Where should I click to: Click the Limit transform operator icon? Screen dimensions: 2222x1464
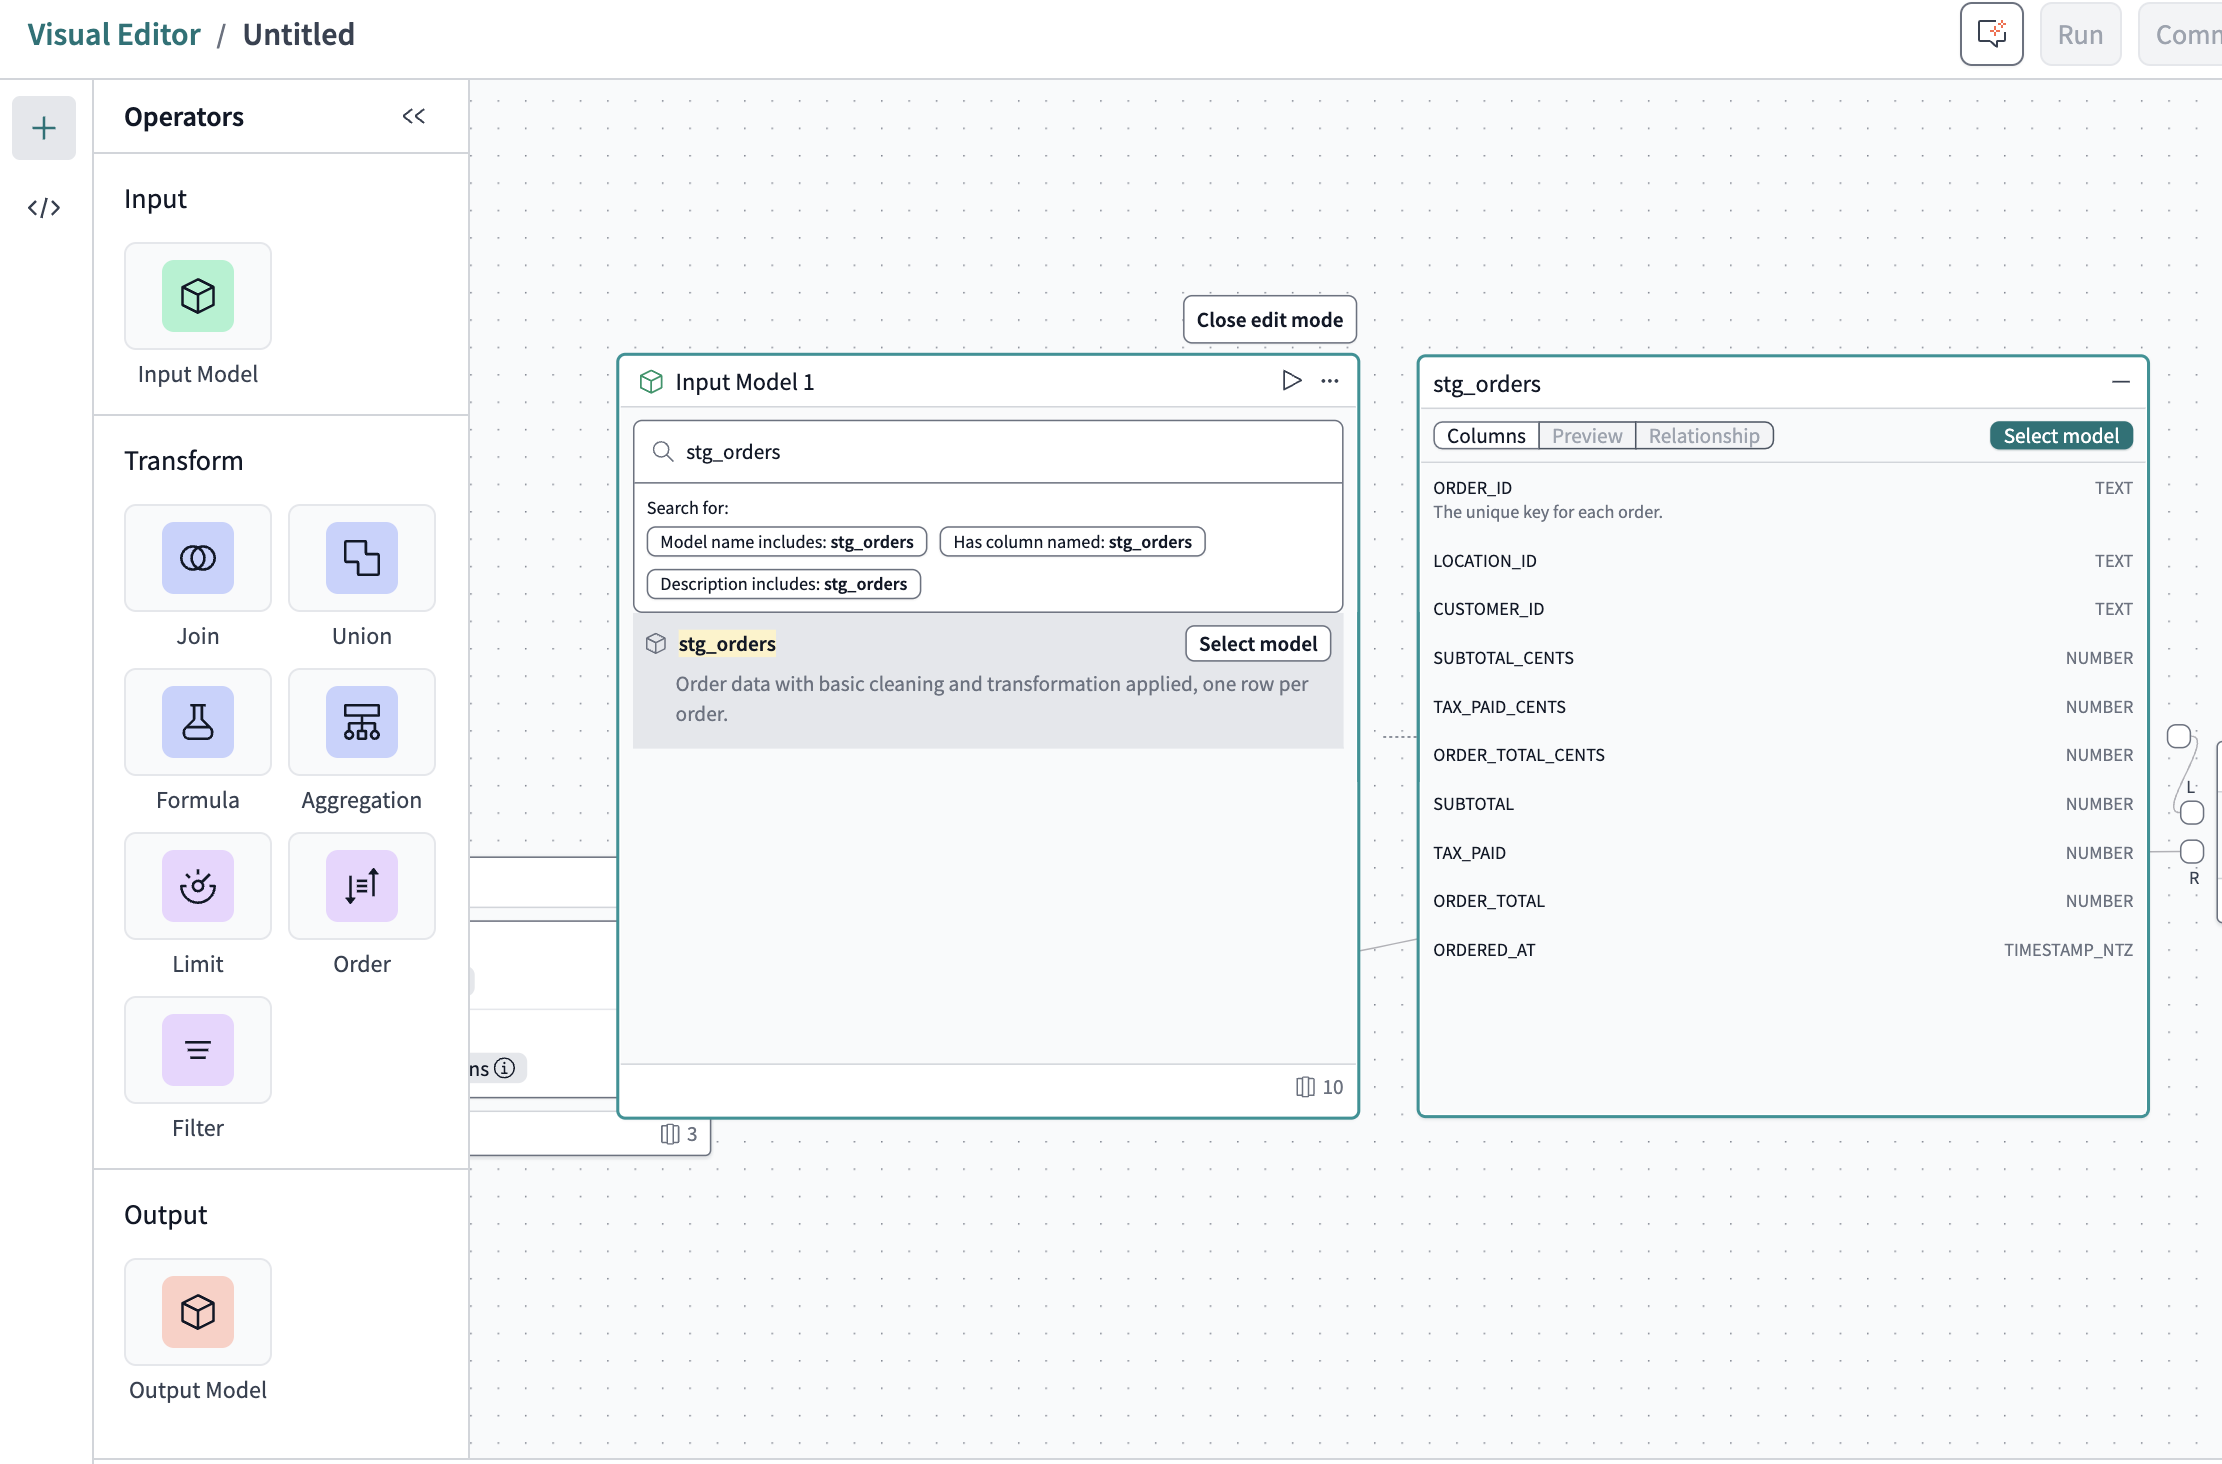click(x=198, y=886)
